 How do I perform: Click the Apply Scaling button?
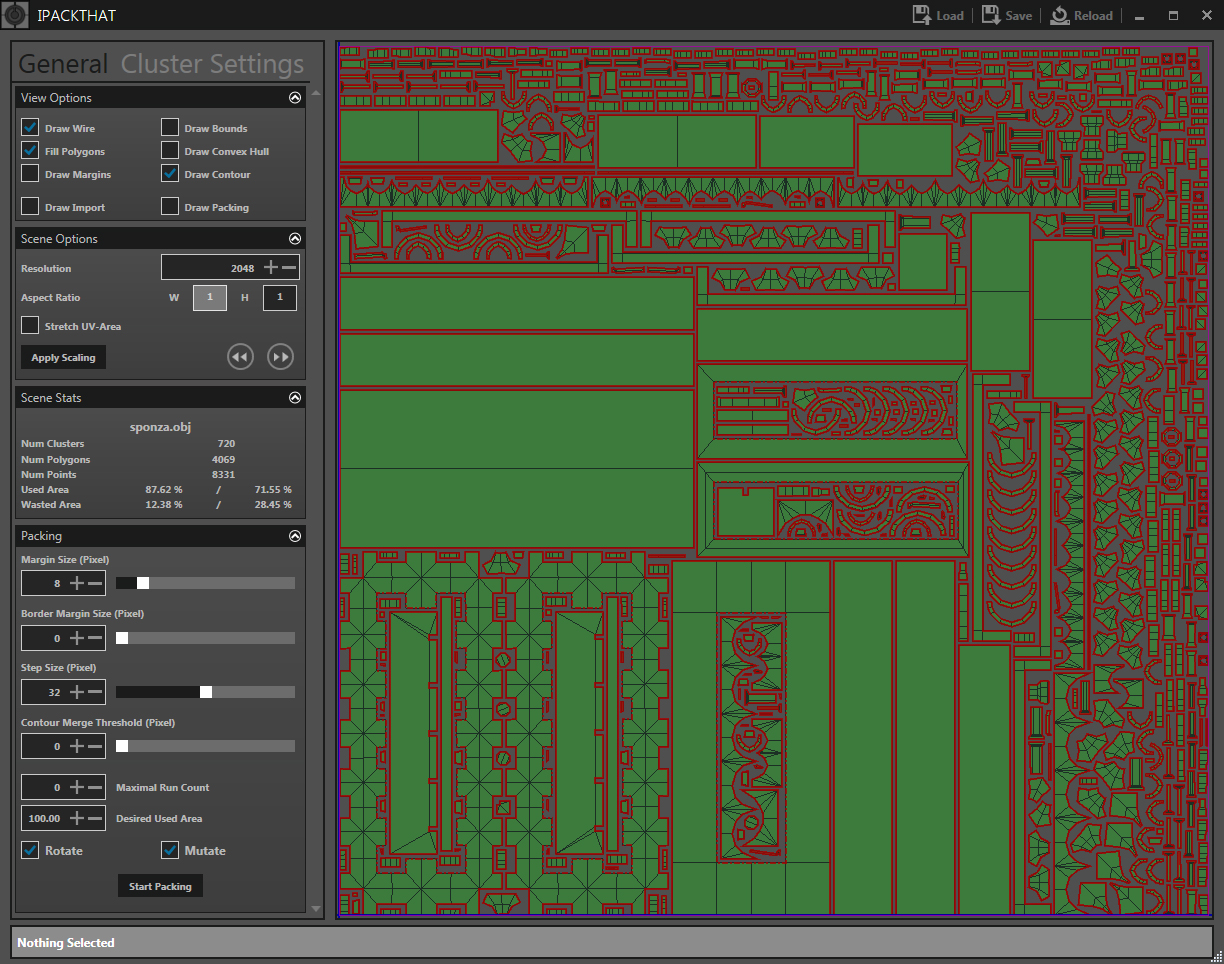click(63, 357)
